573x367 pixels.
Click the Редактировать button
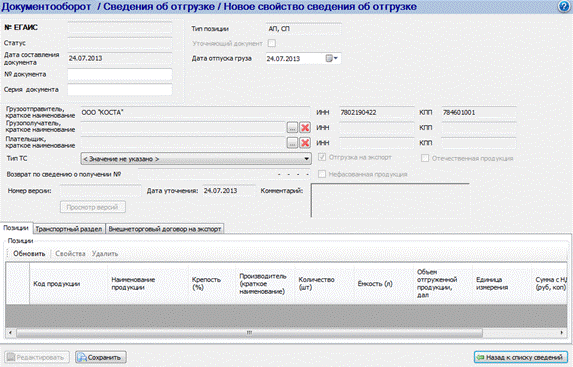pos(37,357)
